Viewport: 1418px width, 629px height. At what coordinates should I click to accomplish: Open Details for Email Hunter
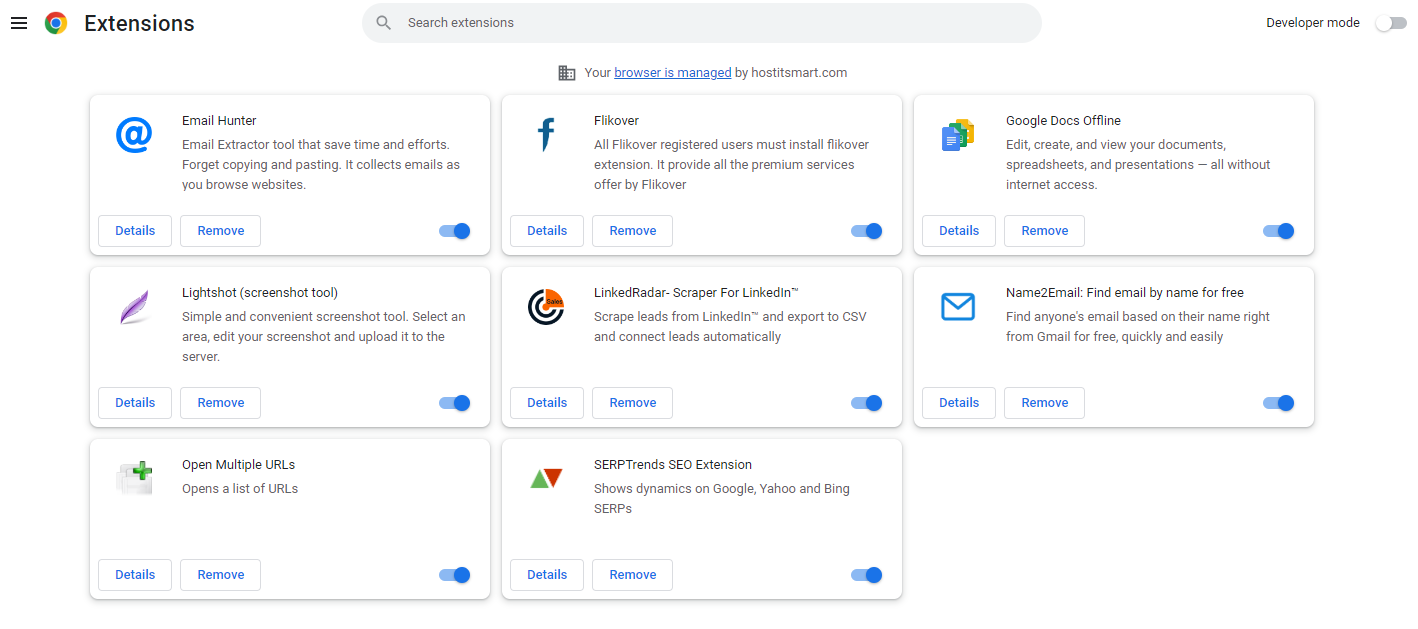pyautogui.click(x=135, y=231)
